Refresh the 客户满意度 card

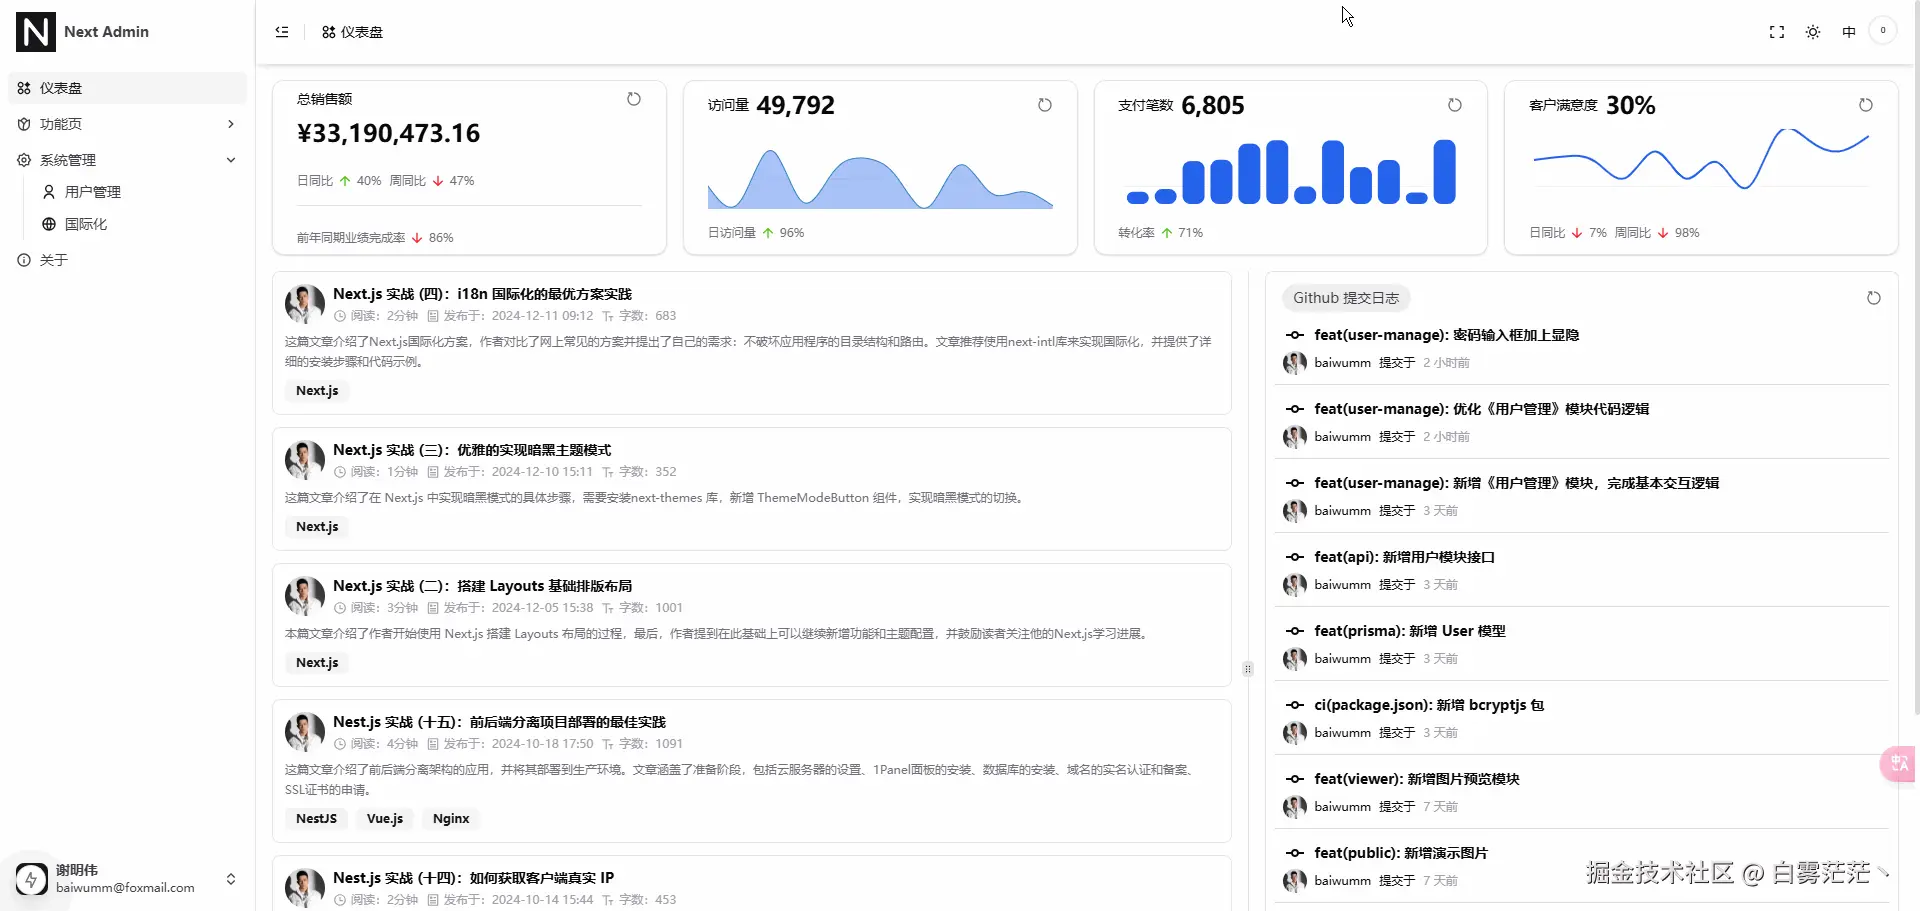coord(1866,105)
